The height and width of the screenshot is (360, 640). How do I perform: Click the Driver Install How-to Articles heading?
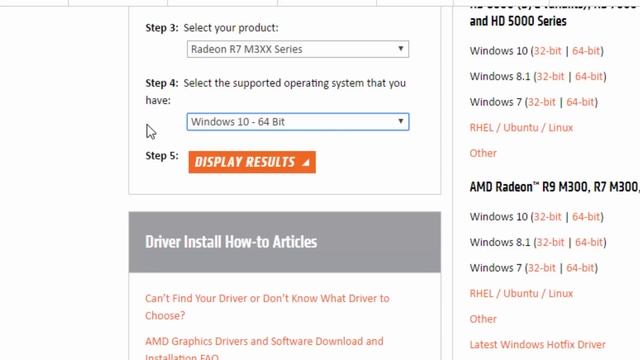(x=231, y=242)
